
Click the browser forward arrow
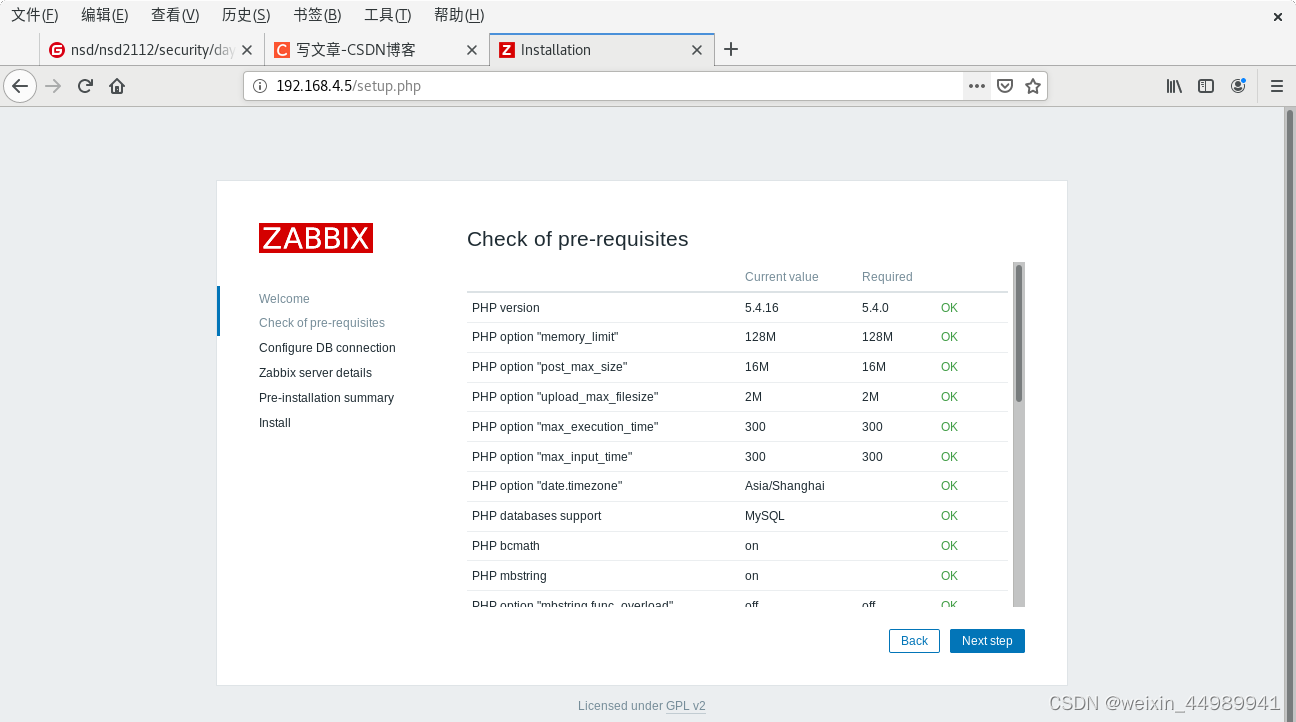pyautogui.click(x=54, y=86)
